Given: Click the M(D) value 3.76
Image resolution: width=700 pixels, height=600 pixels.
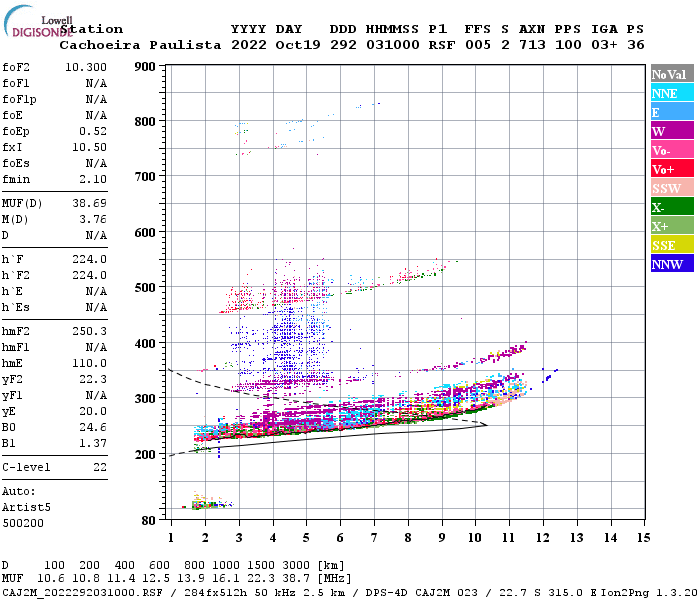Looking at the screenshot, I should click(x=93, y=220).
